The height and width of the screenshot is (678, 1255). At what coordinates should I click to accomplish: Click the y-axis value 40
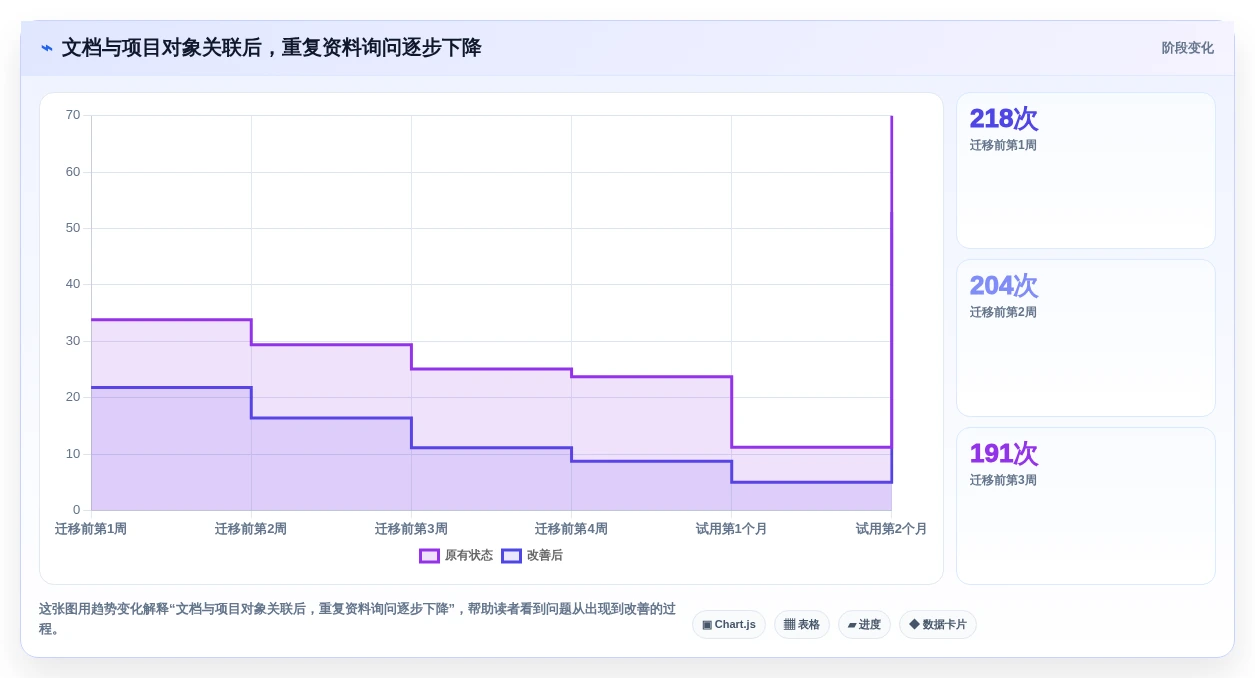click(73, 284)
